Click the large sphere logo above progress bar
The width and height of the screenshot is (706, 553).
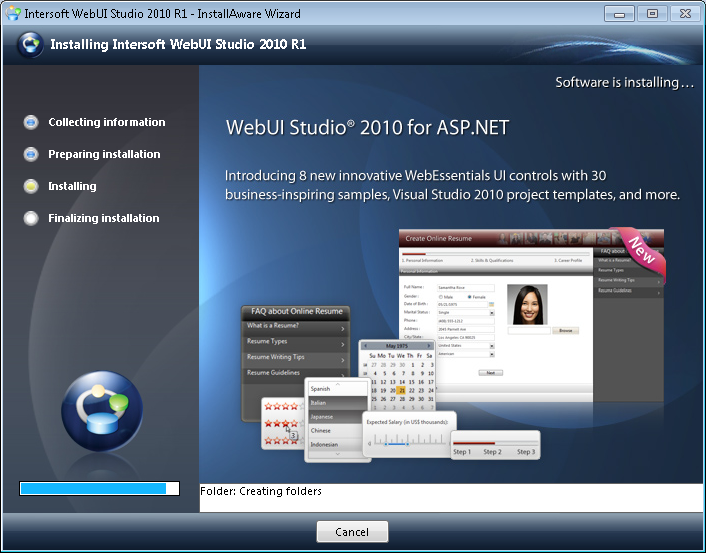coord(100,410)
